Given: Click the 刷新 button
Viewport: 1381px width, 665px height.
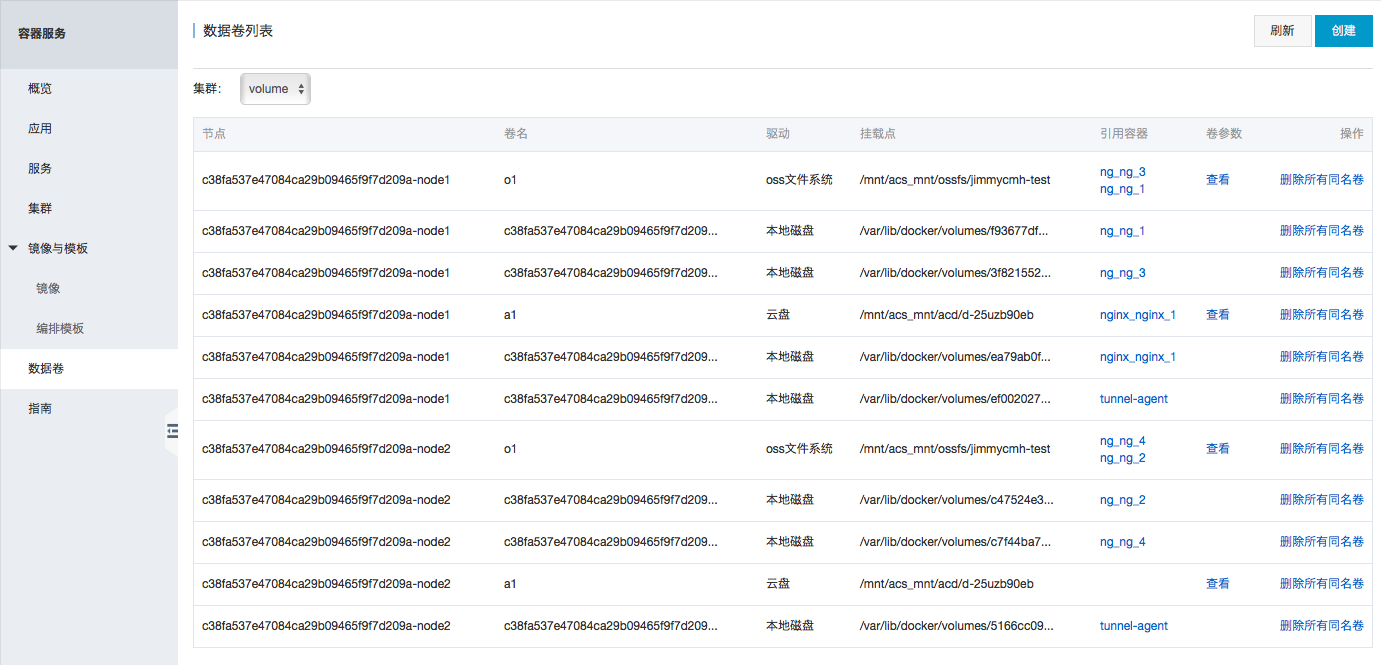Looking at the screenshot, I should 1282,31.
